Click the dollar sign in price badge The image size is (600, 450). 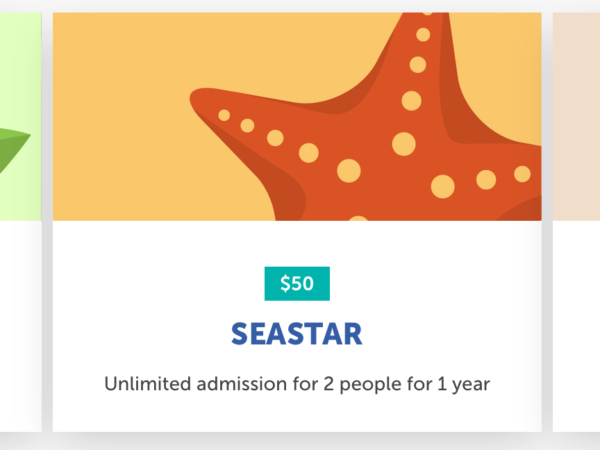pyautogui.click(x=285, y=284)
